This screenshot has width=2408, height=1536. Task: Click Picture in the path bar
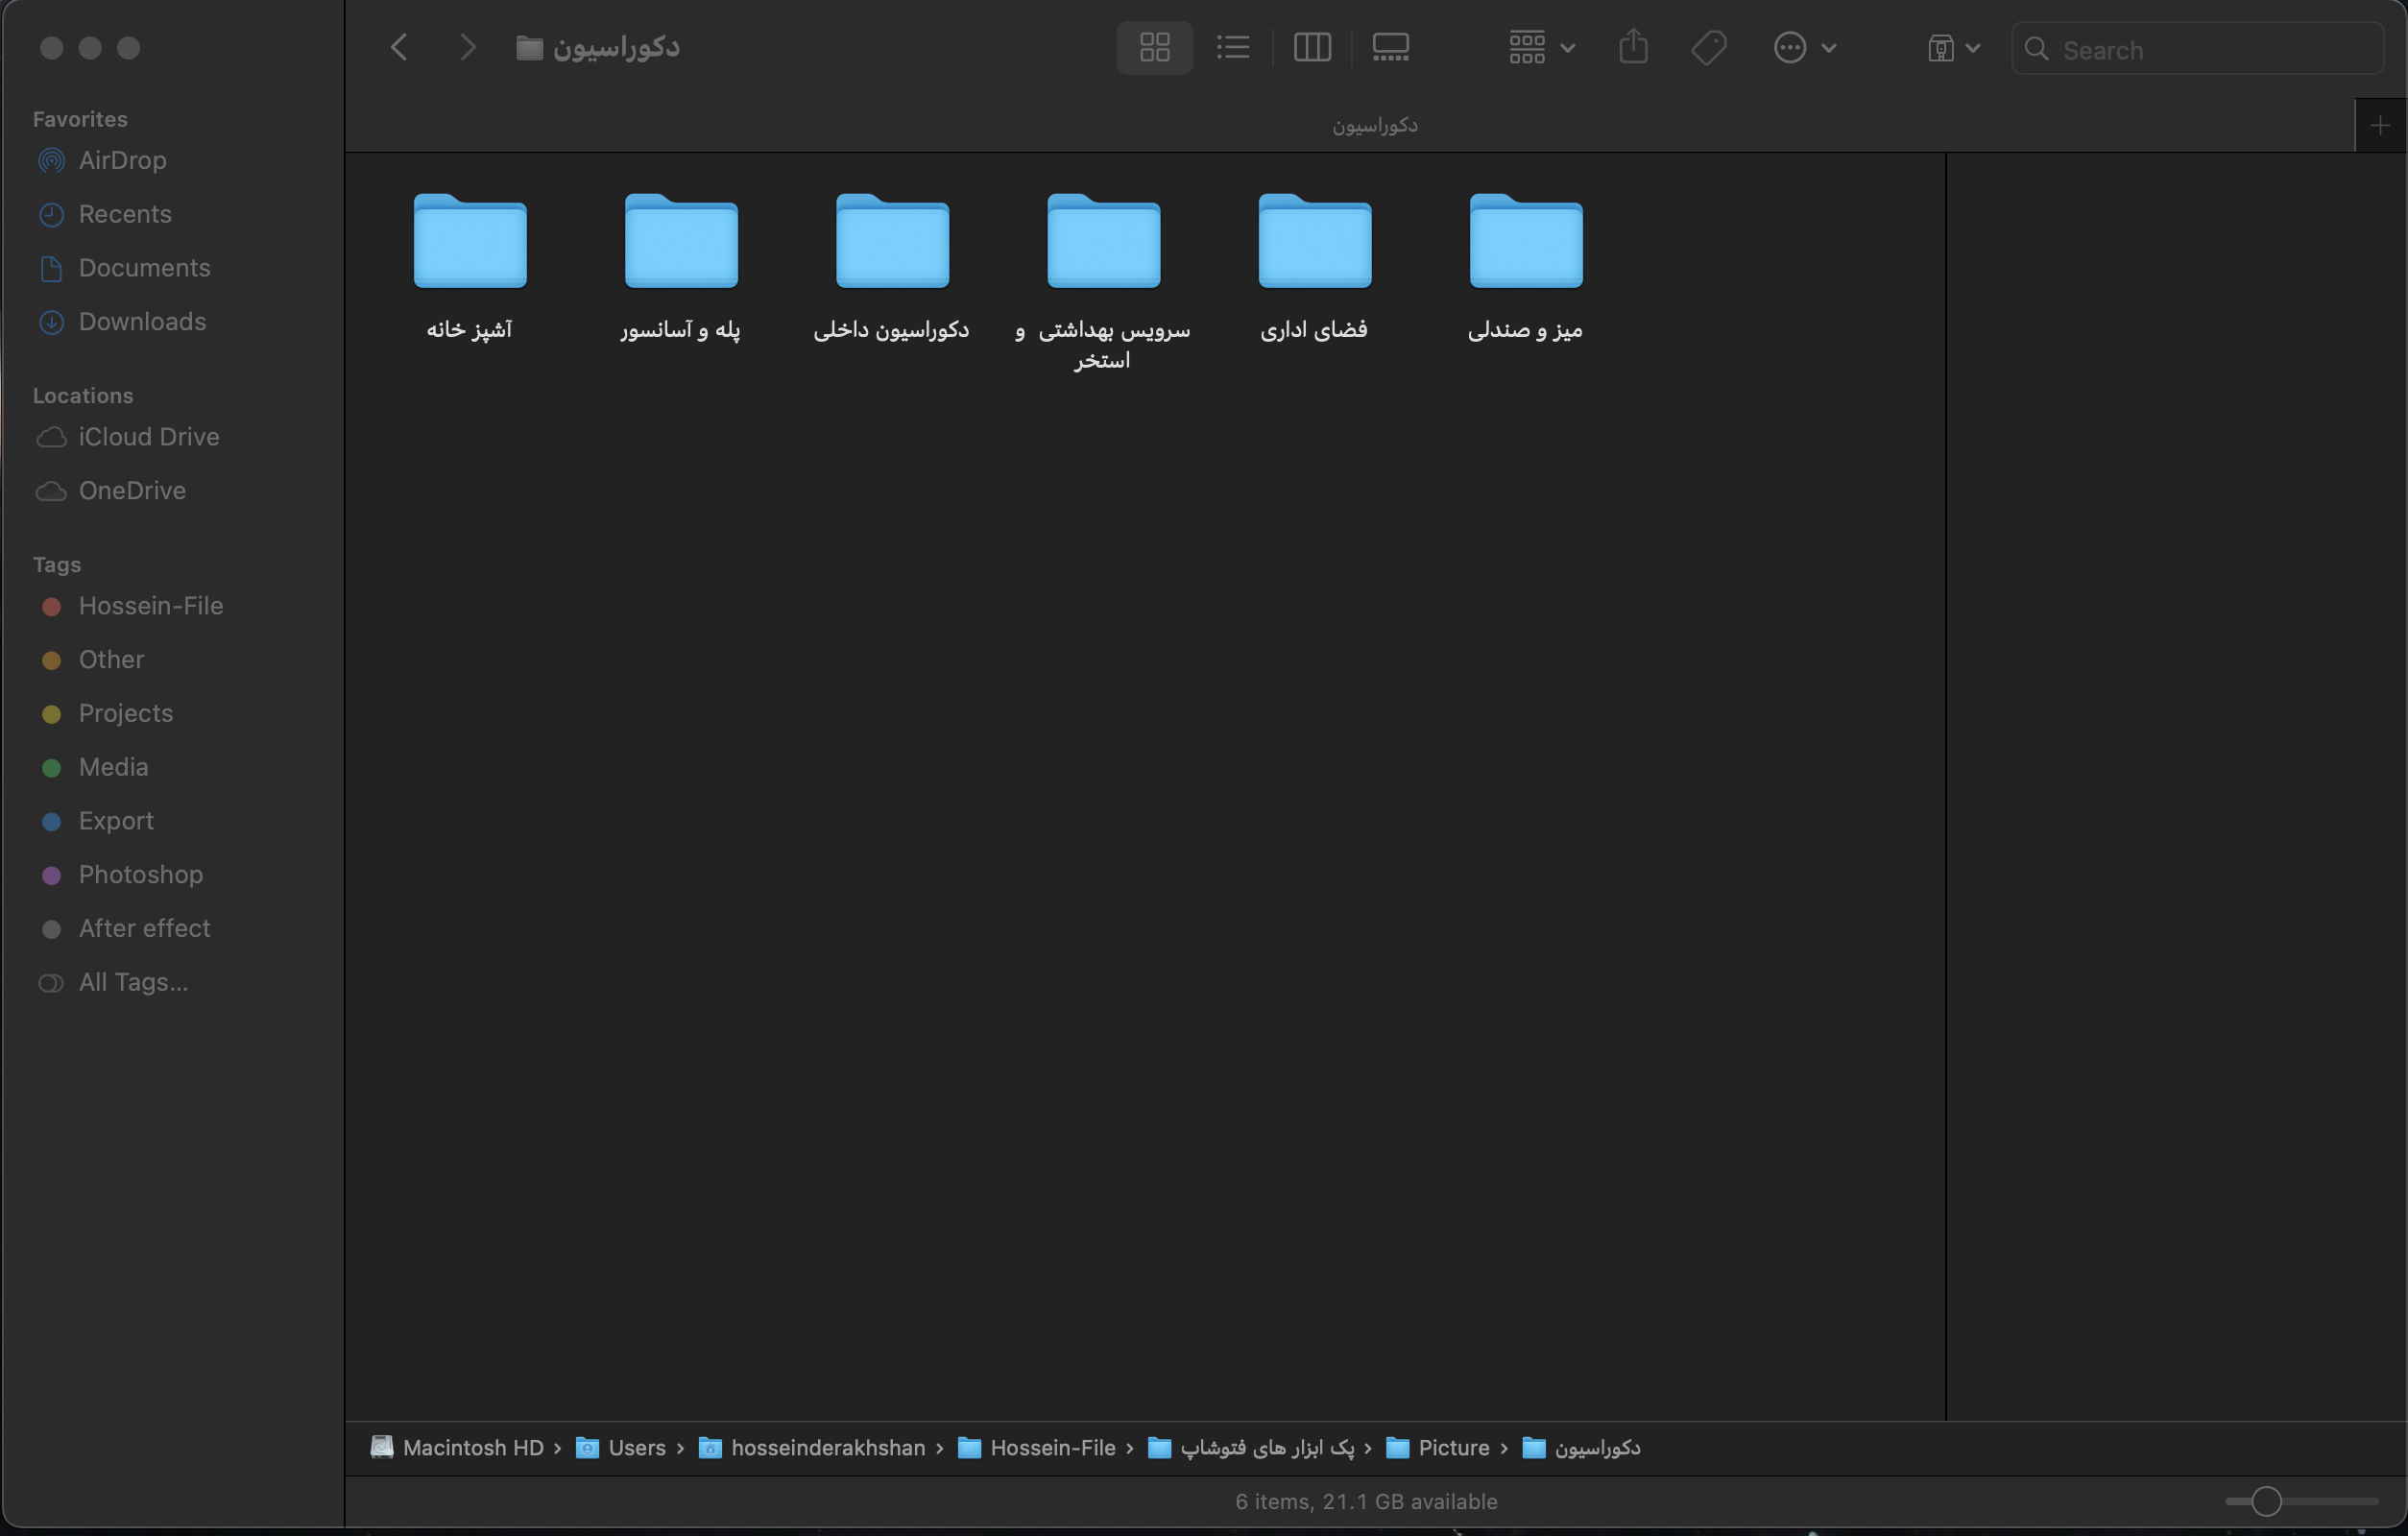click(1438, 1448)
